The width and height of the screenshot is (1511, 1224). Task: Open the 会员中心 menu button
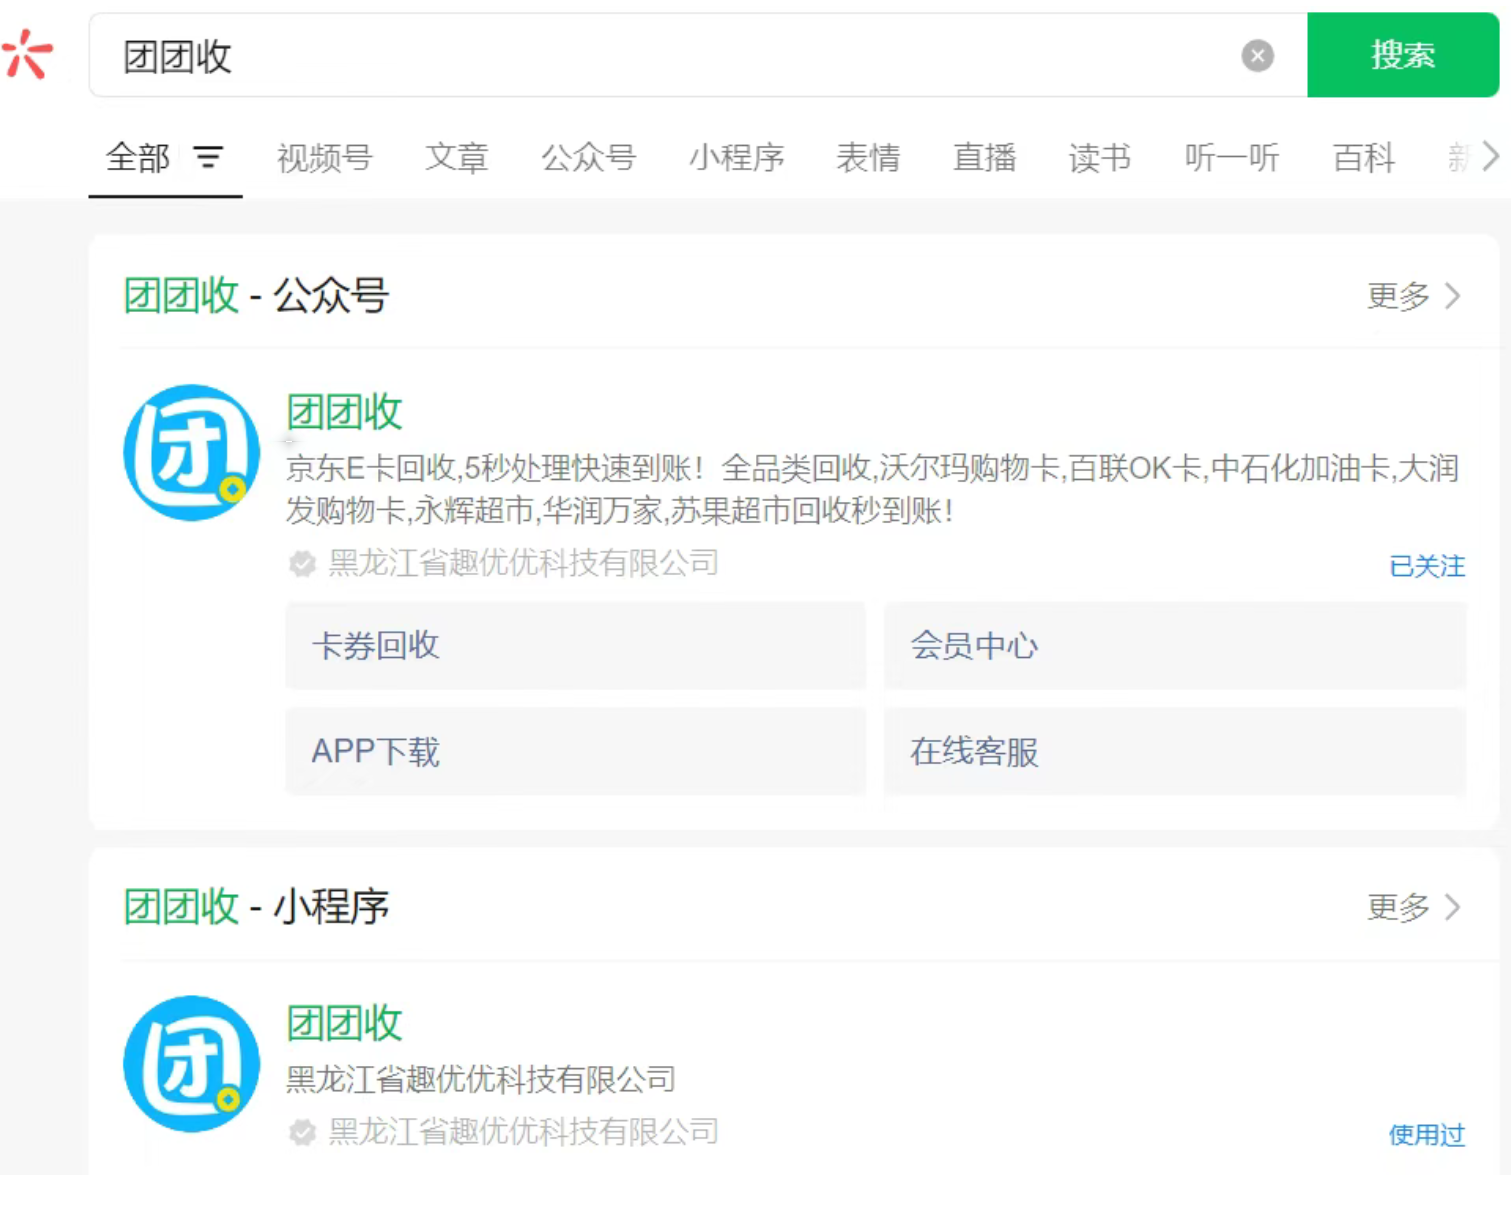pyautogui.click(x=1175, y=646)
